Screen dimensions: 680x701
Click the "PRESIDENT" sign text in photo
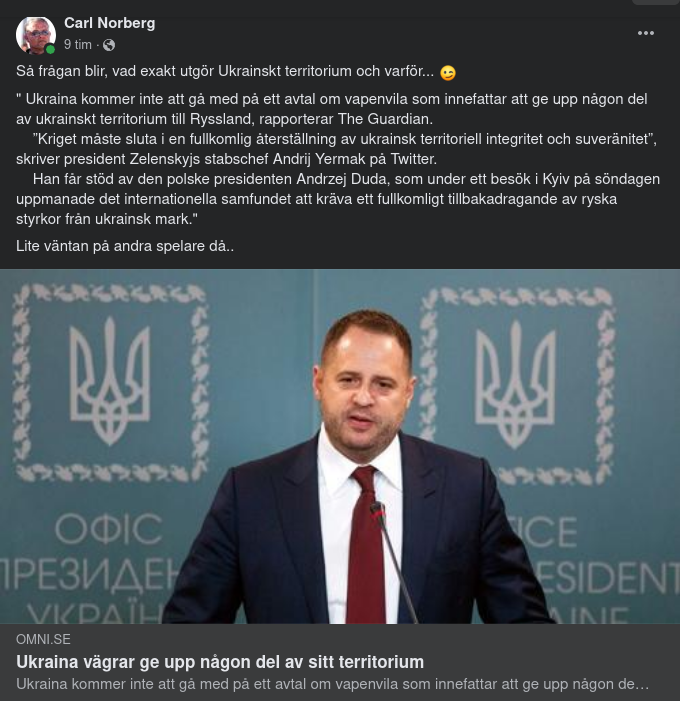click(x=598, y=577)
